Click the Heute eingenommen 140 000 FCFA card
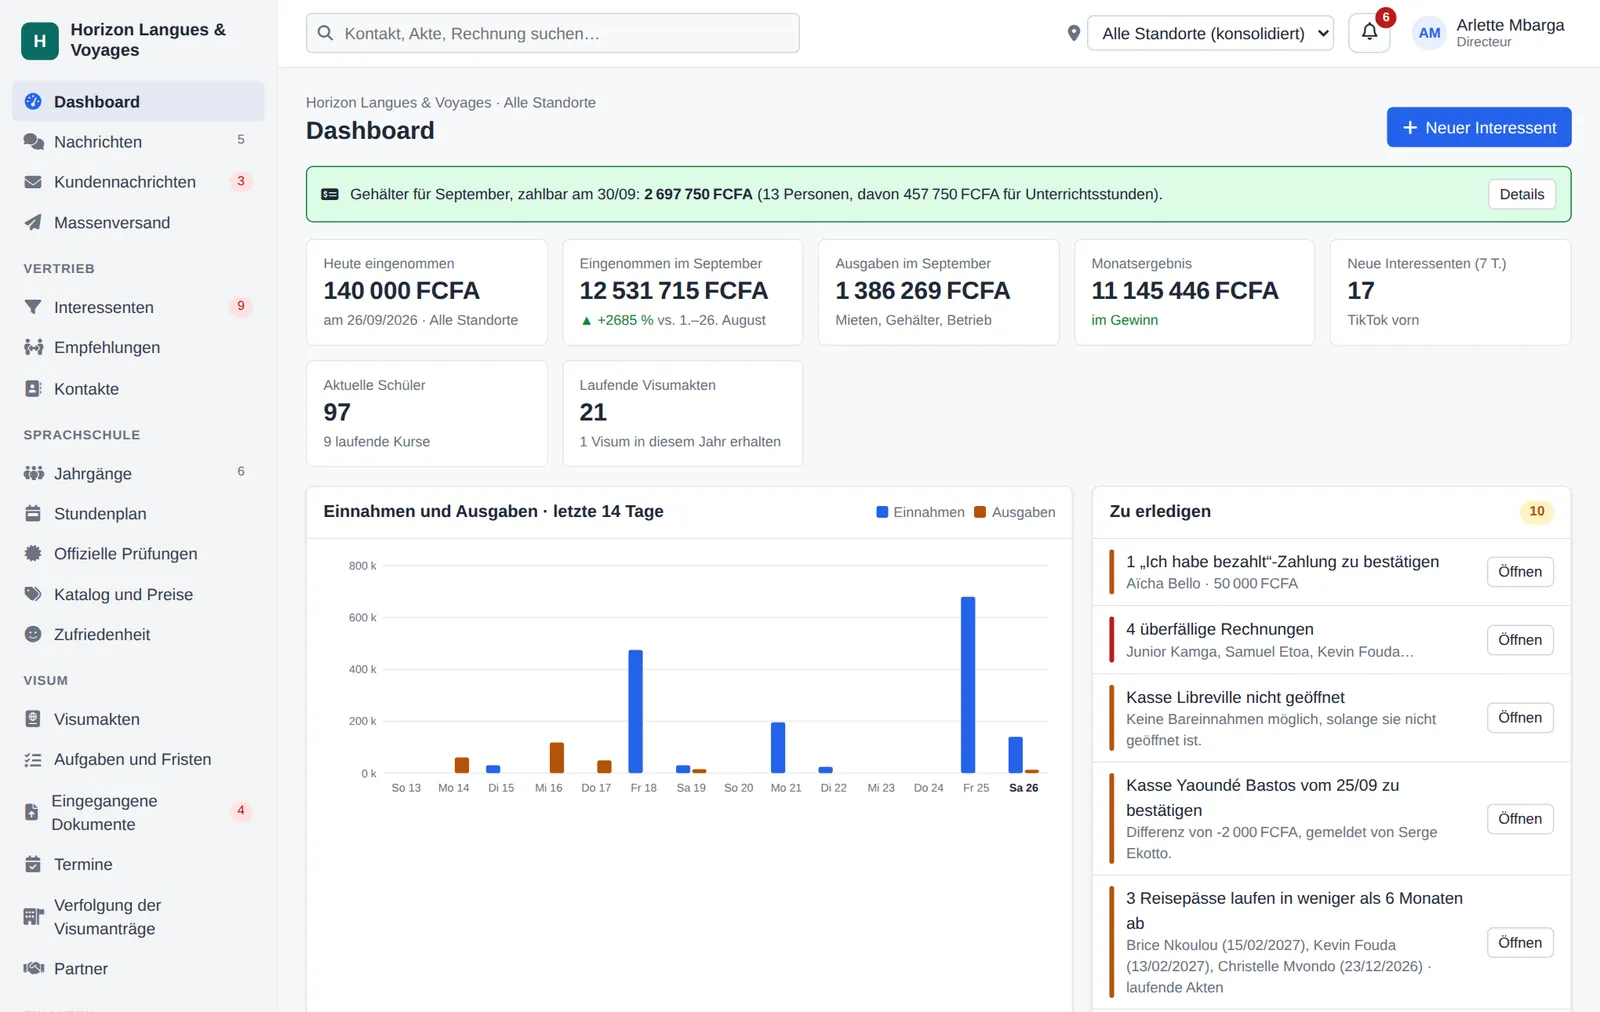The height and width of the screenshot is (1012, 1600). coord(427,292)
